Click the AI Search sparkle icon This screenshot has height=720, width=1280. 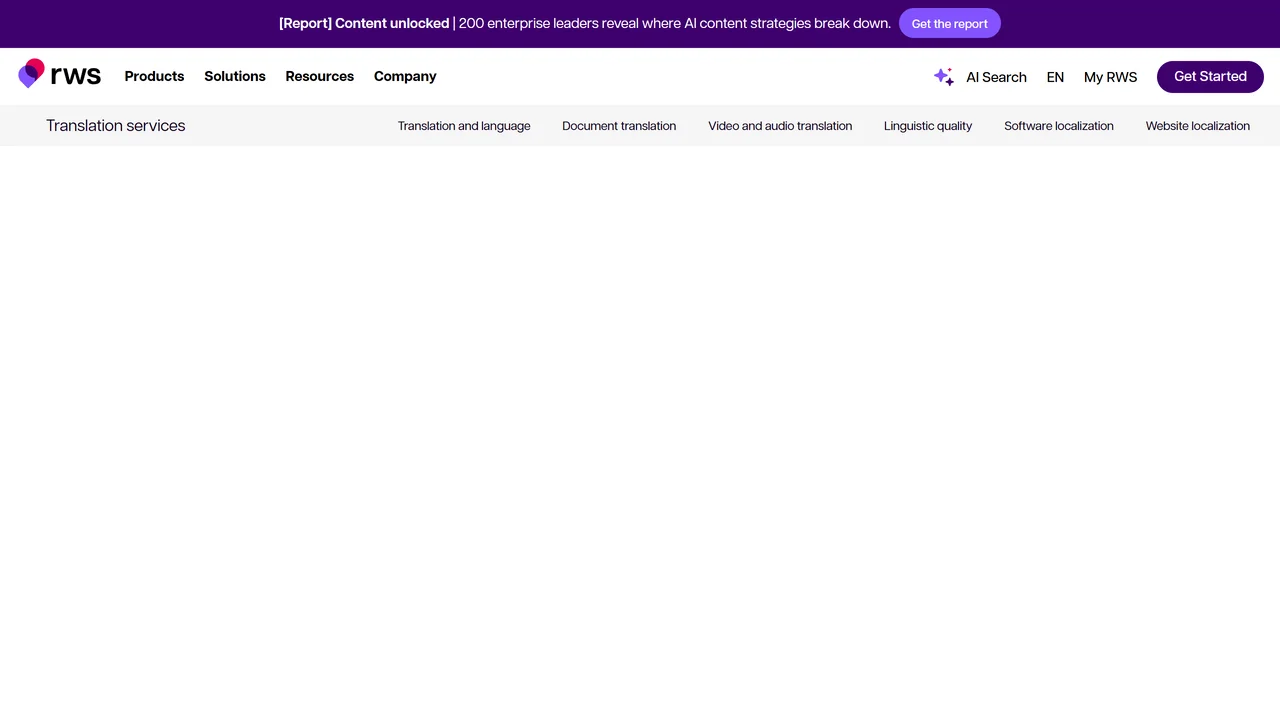[943, 77]
